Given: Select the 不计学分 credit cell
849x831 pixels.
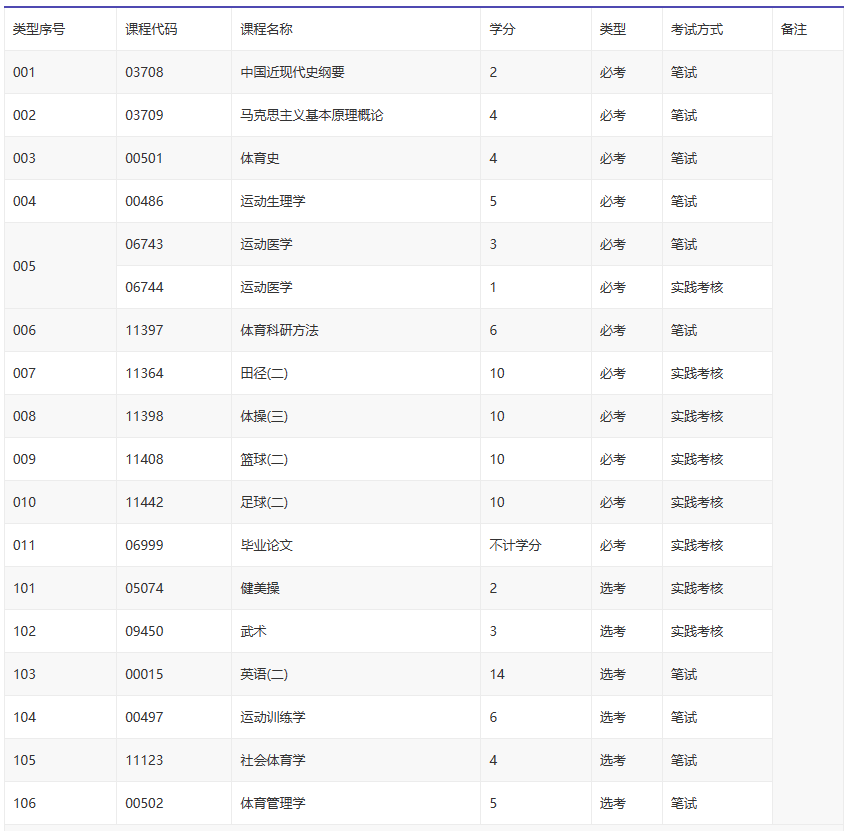Looking at the screenshot, I should 515,546.
